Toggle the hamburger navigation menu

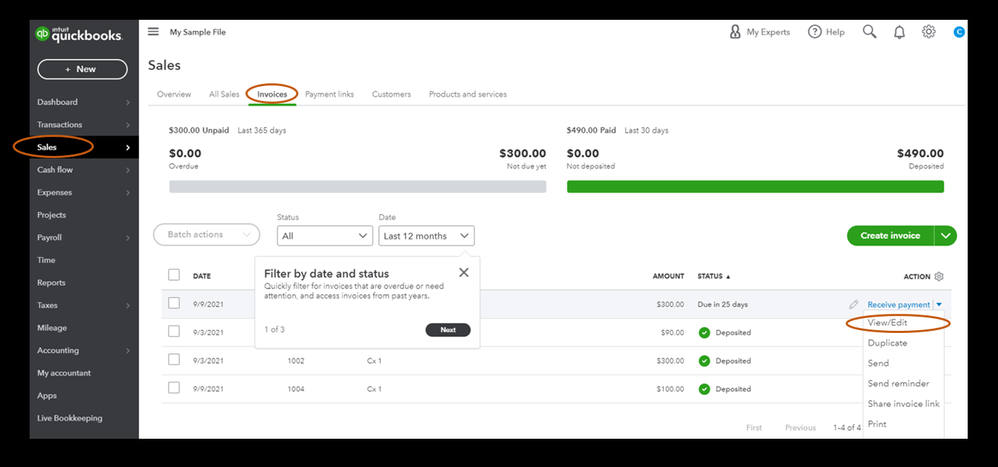tap(153, 32)
